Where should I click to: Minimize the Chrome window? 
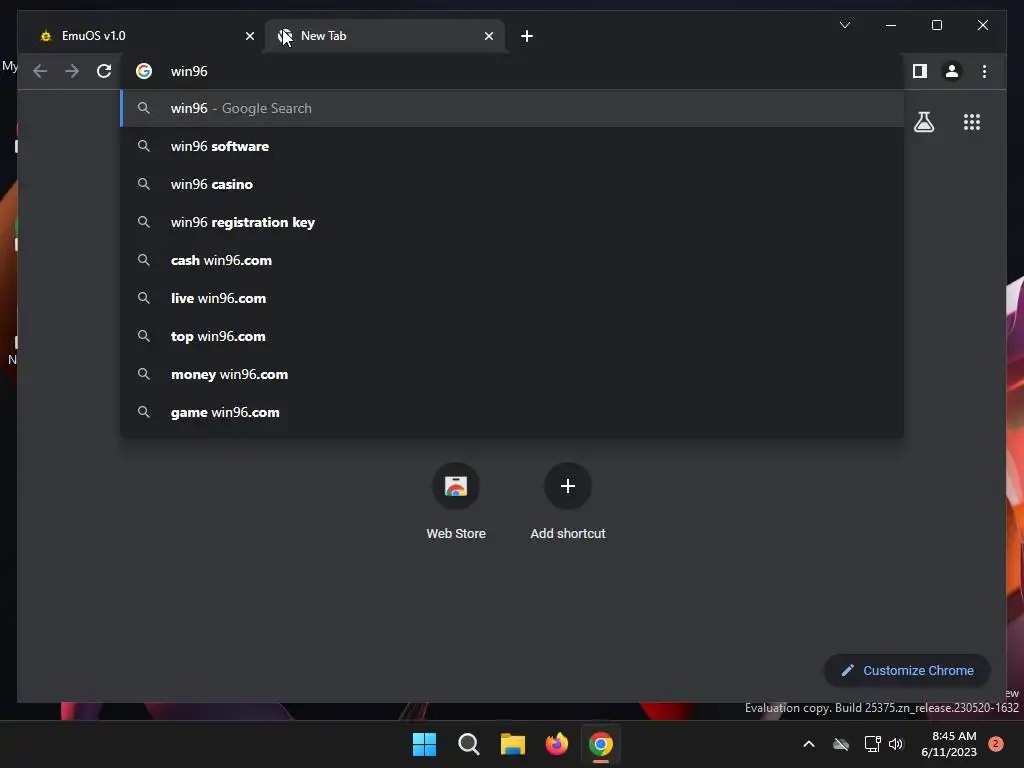(891, 25)
